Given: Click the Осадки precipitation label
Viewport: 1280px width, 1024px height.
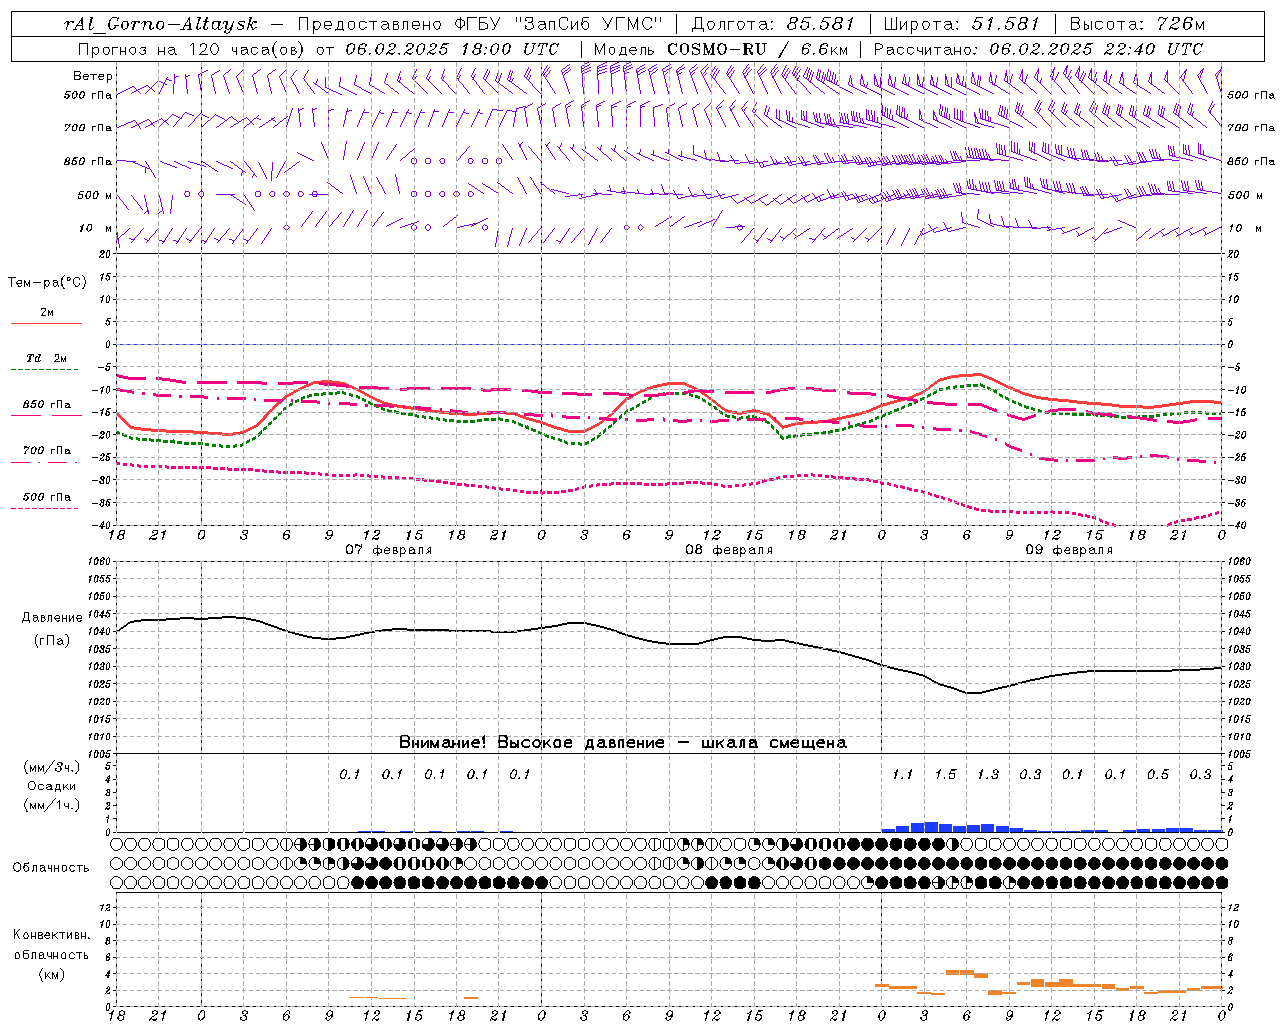Looking at the screenshot, I should point(51,786).
